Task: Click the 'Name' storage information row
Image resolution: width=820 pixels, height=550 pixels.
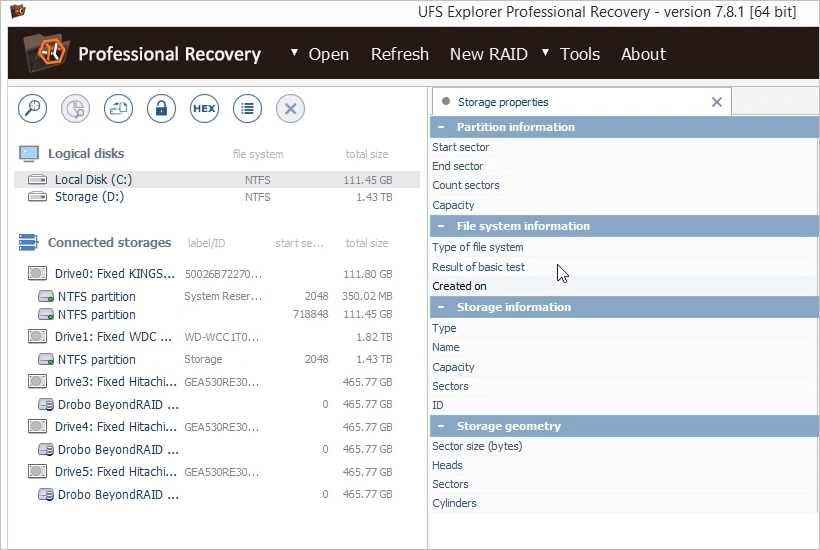Action: pyautogui.click(x=624, y=347)
